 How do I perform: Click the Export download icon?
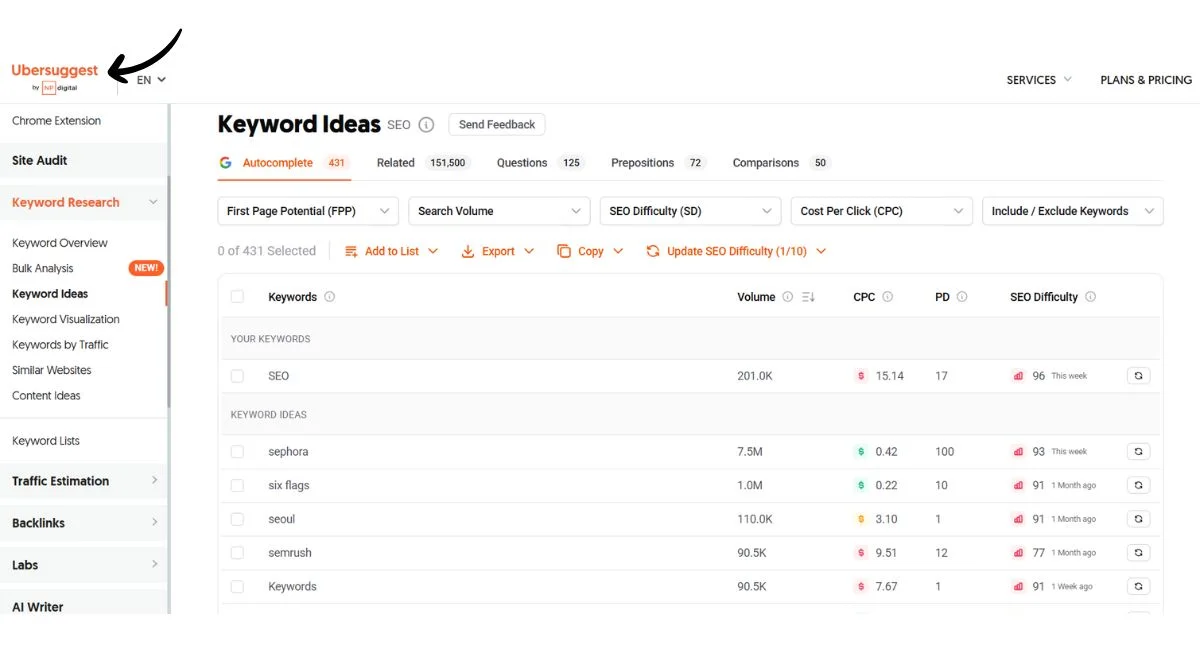click(467, 251)
